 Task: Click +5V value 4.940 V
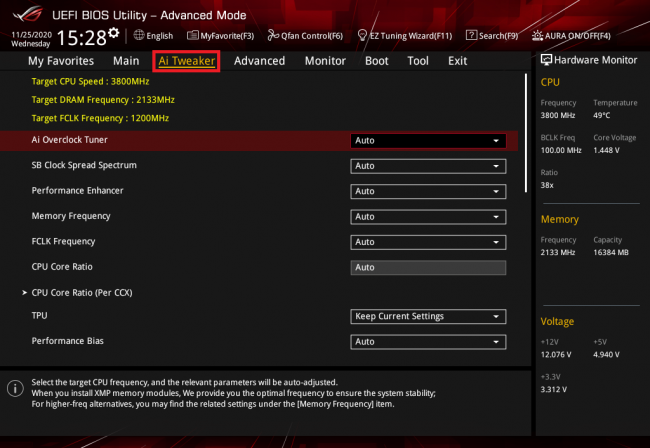click(606, 355)
